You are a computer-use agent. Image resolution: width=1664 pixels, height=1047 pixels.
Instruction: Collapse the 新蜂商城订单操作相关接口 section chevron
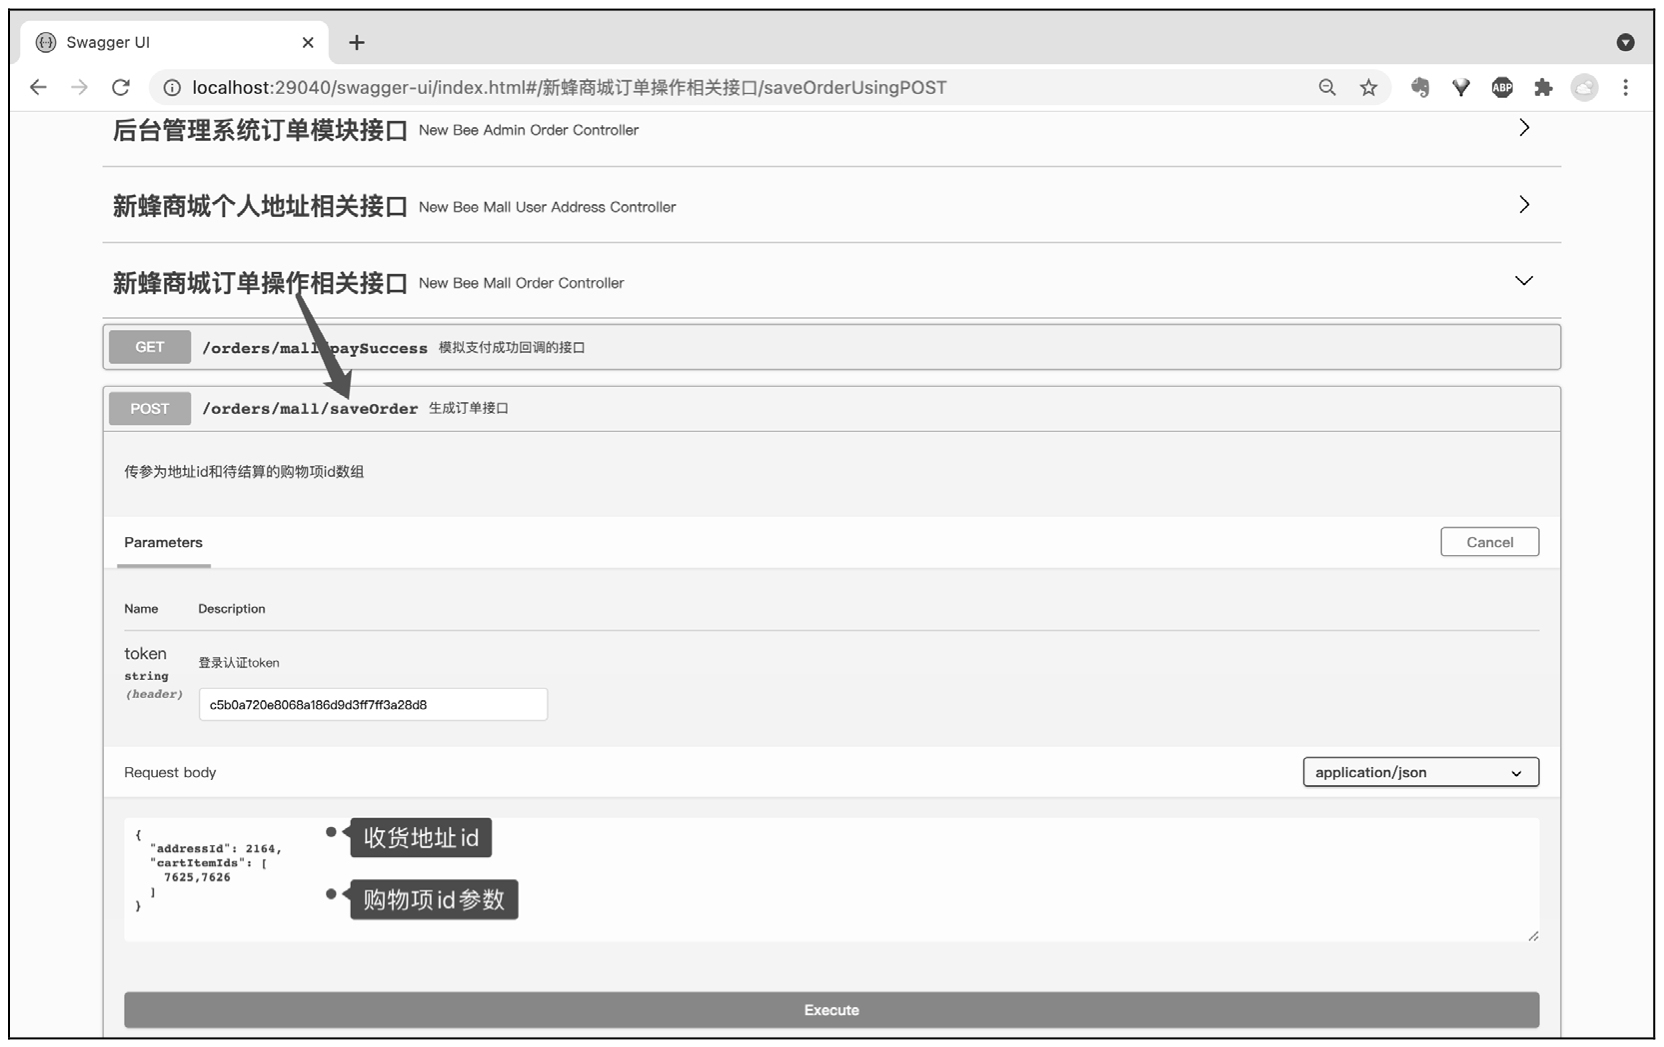coord(1524,281)
